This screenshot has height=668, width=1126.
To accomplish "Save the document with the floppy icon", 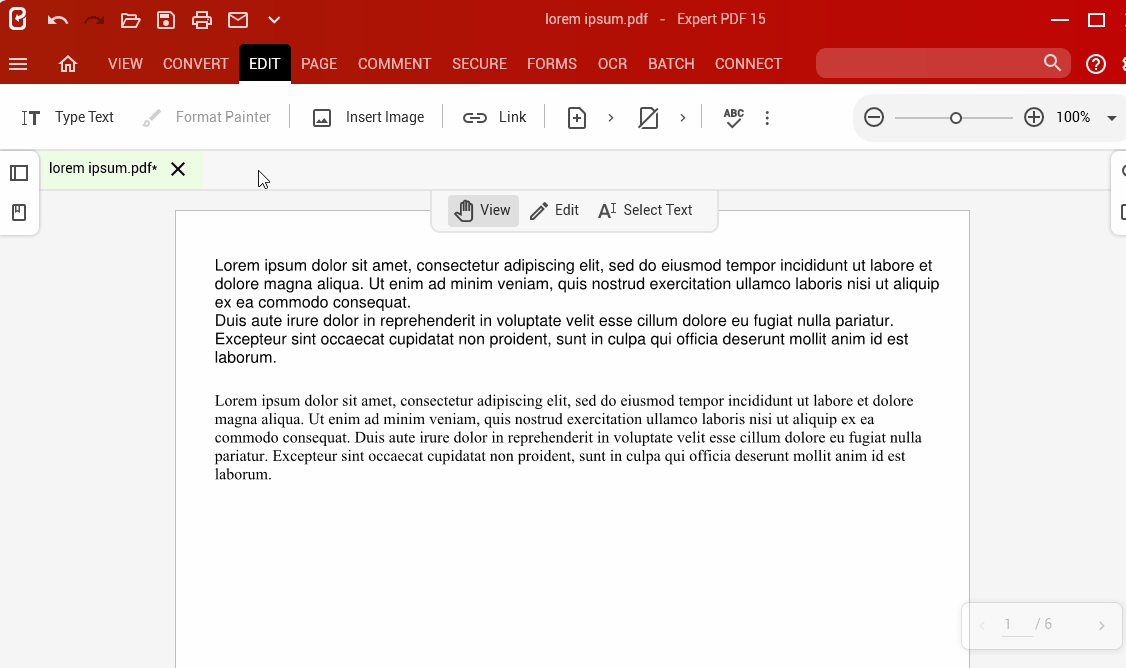I will click(x=166, y=20).
